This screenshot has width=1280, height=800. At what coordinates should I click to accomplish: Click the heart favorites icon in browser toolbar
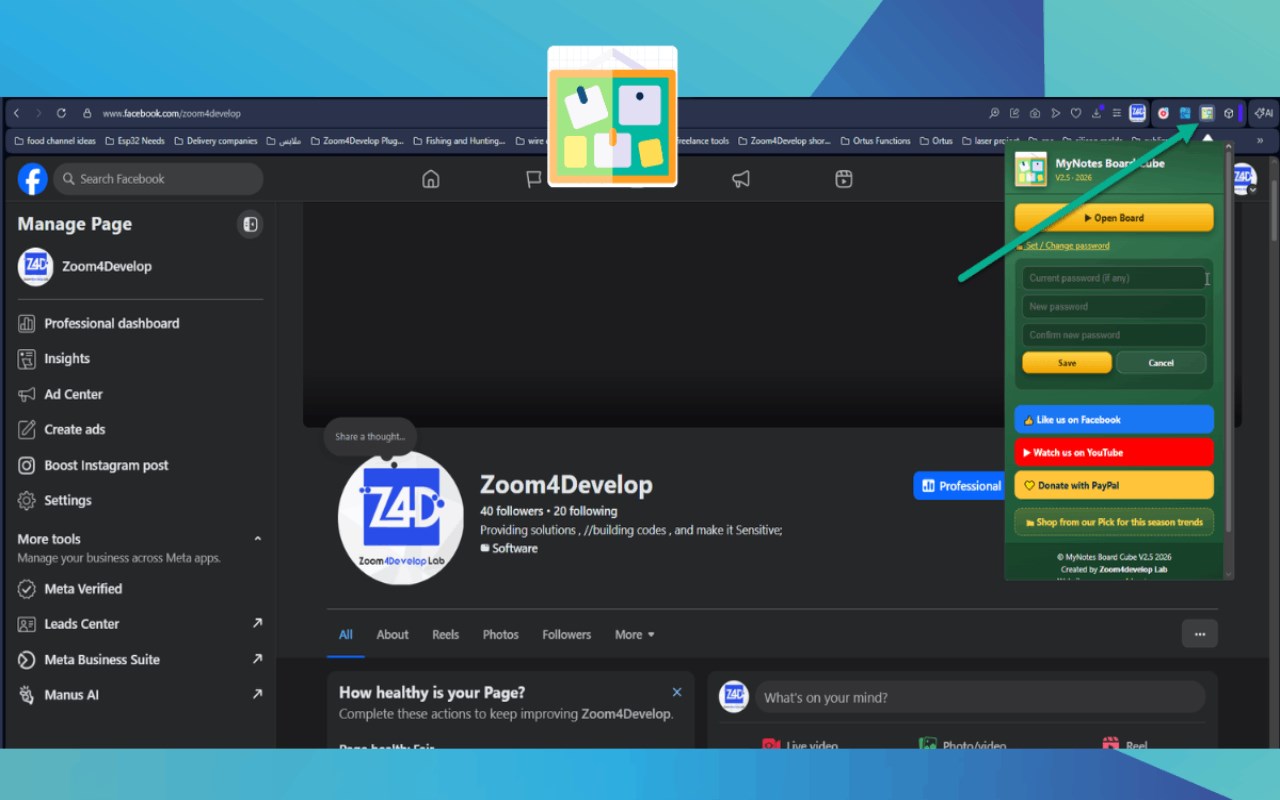coord(1076,113)
